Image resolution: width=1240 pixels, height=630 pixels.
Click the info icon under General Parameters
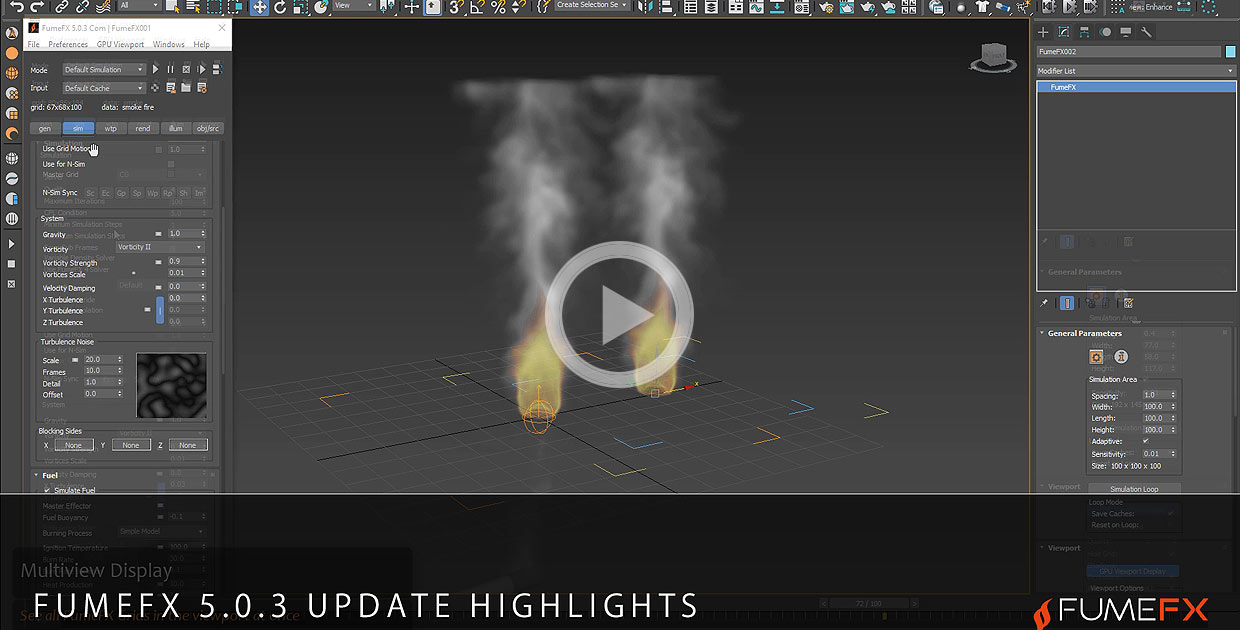1121,357
